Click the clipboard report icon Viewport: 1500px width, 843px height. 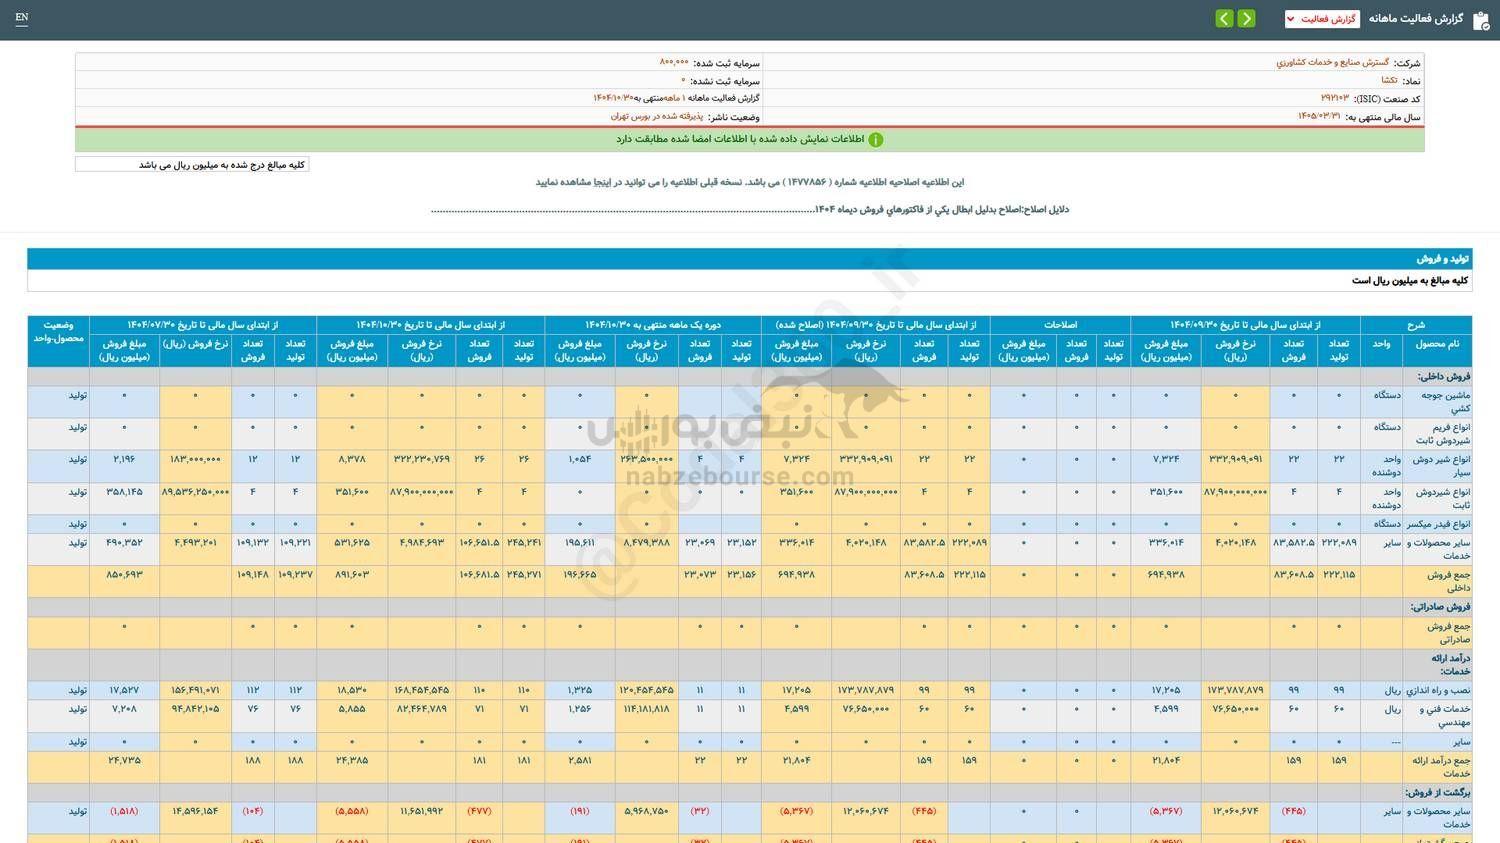[1483, 18]
